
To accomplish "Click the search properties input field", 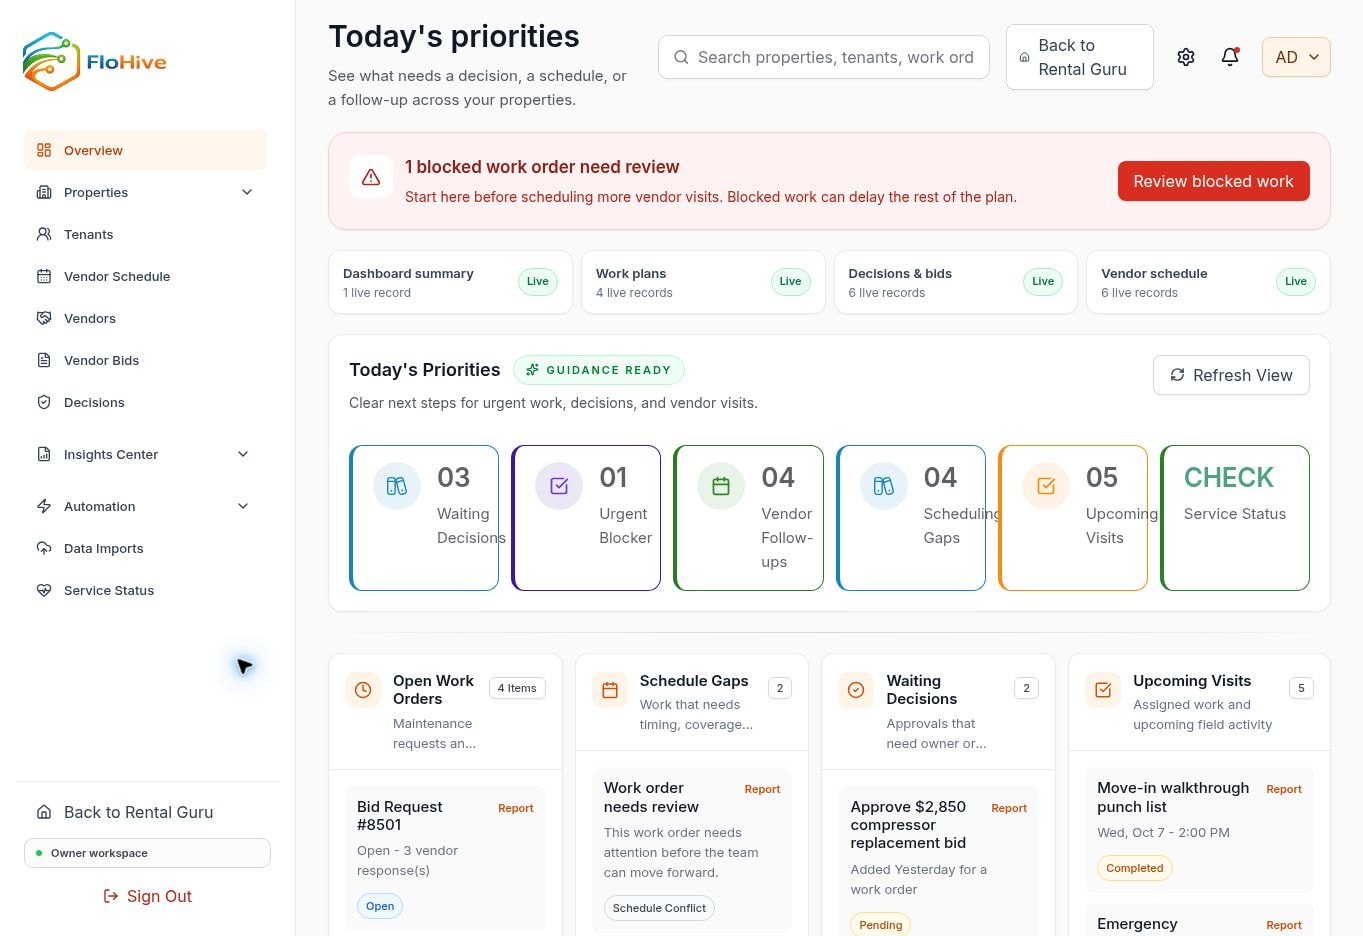I will tap(824, 57).
